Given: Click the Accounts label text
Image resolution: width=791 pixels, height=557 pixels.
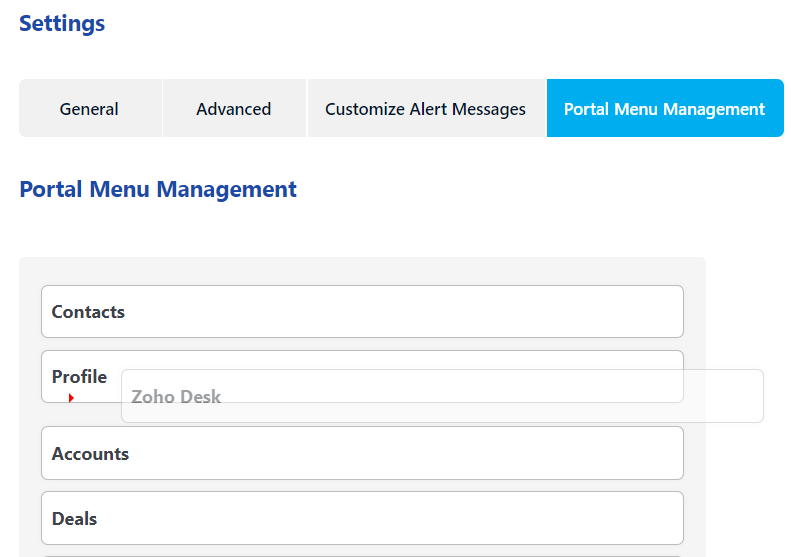Looking at the screenshot, I should pos(90,454).
